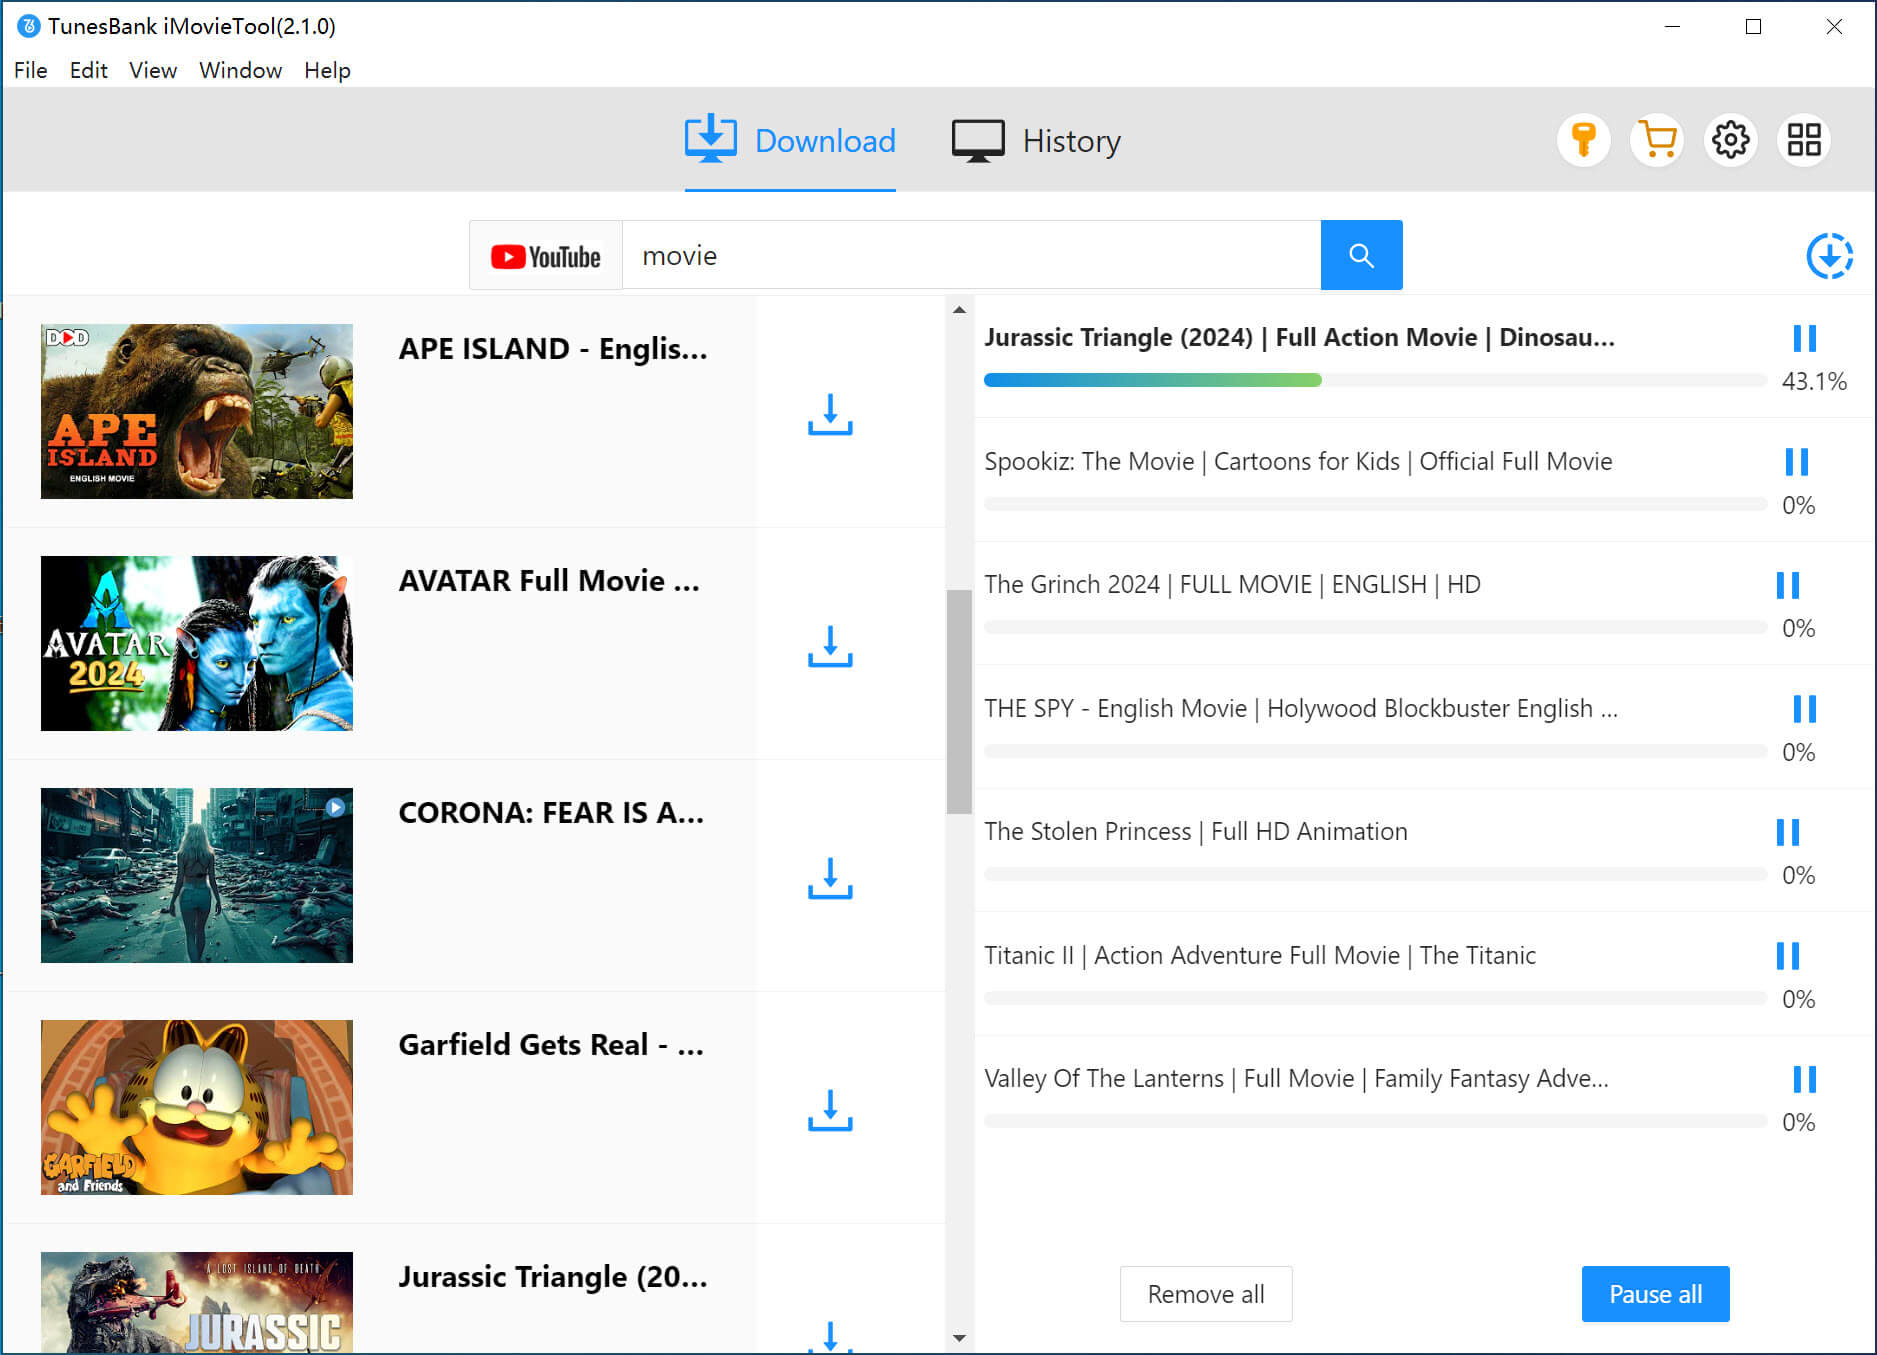Click the blue search magnifier button
The height and width of the screenshot is (1355, 1877).
click(1361, 255)
